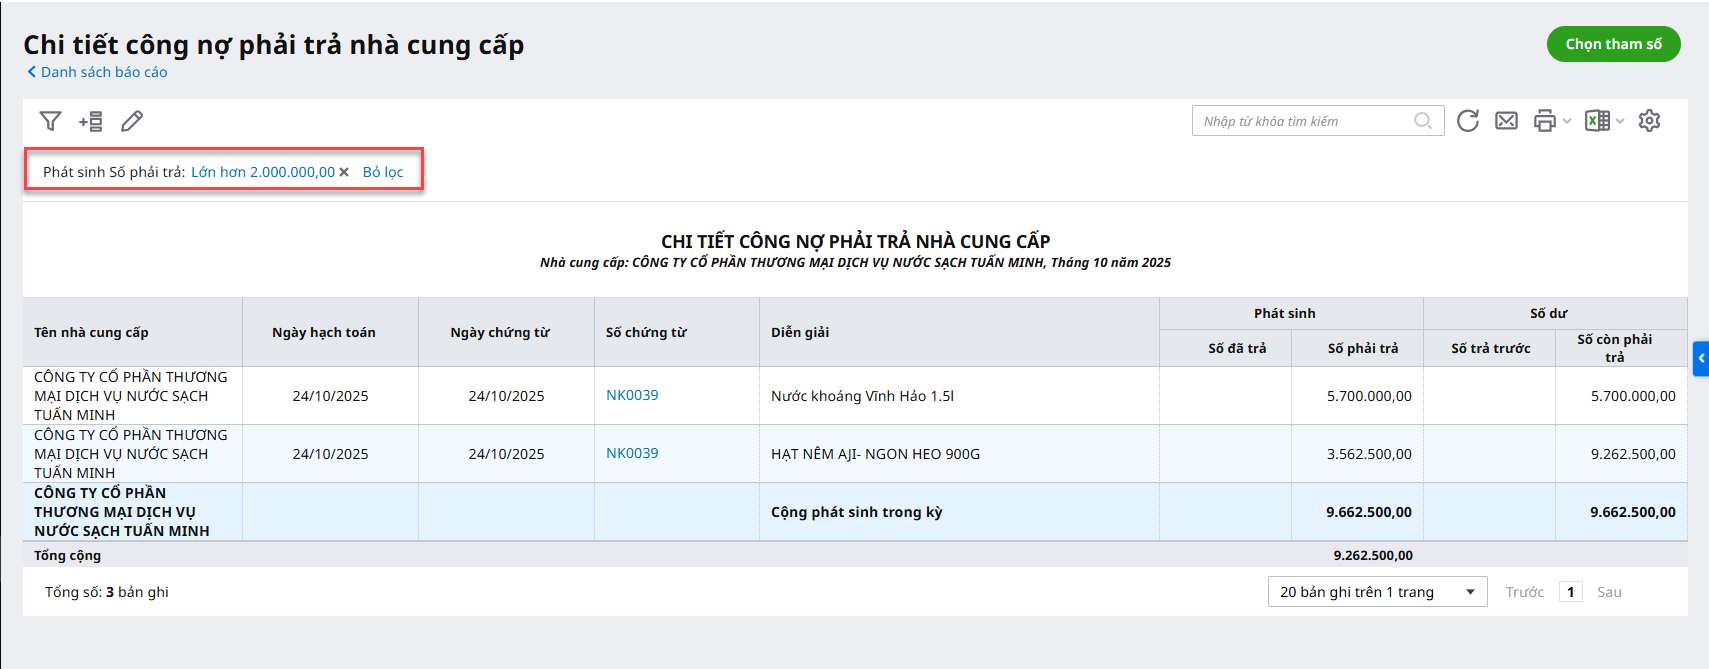Click the add rows grouping icon
1709x669 pixels.
tap(91, 121)
